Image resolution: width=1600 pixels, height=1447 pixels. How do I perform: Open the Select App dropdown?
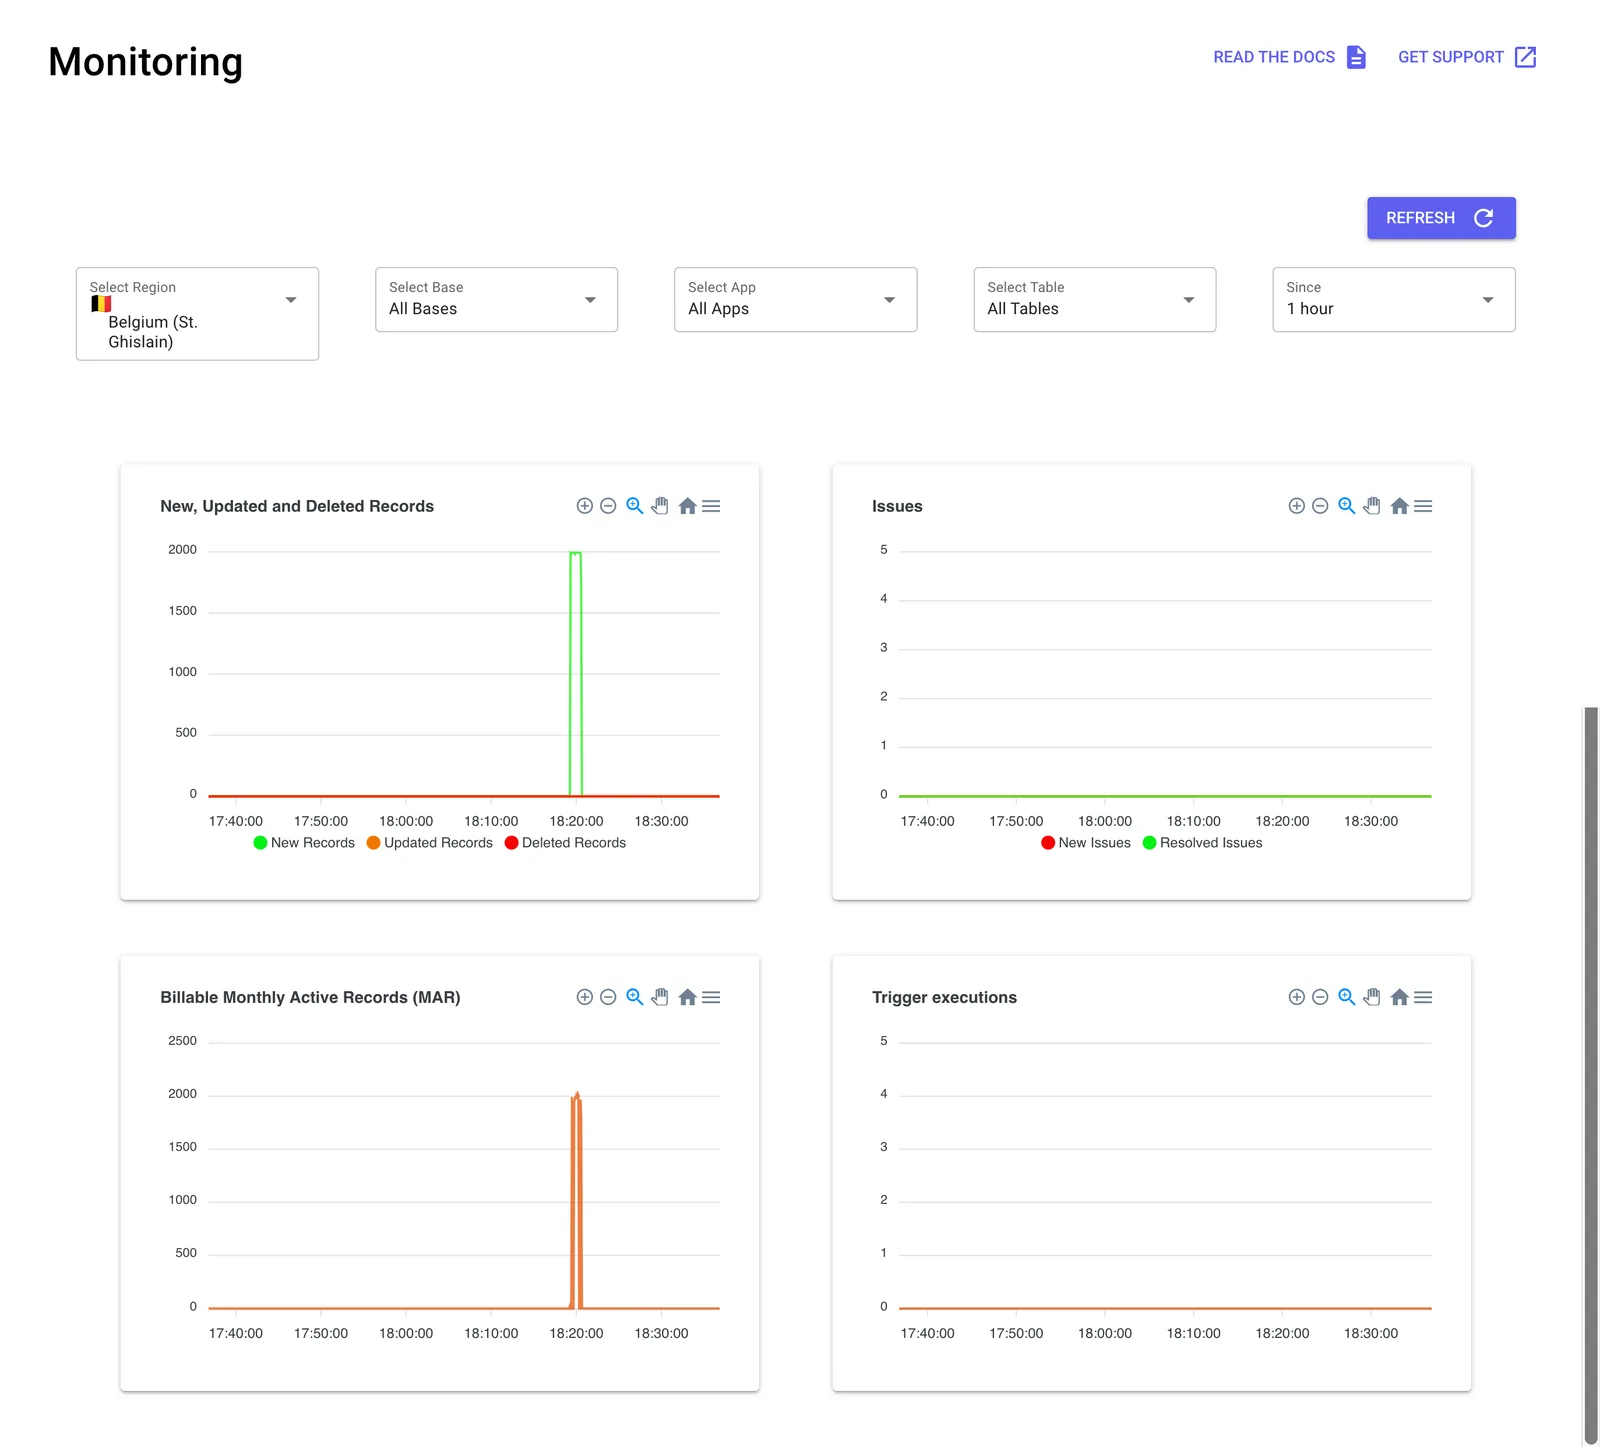click(x=795, y=299)
